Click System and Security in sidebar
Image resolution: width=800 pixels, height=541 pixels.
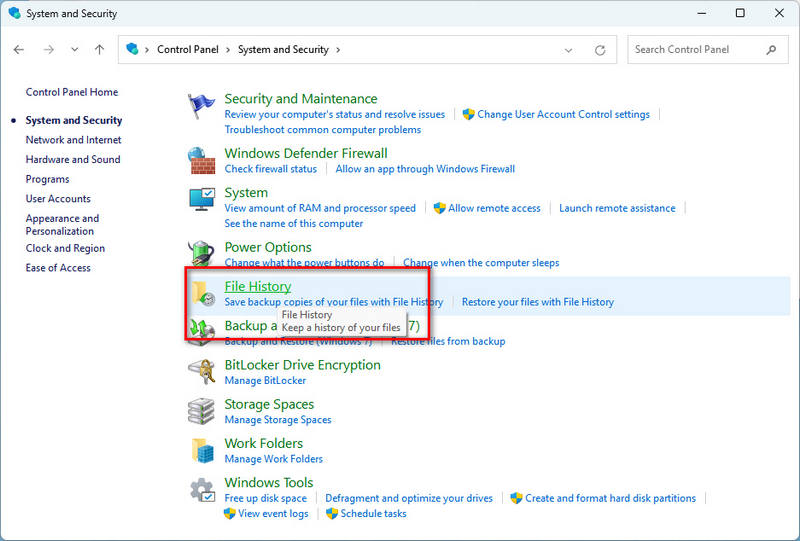point(74,120)
